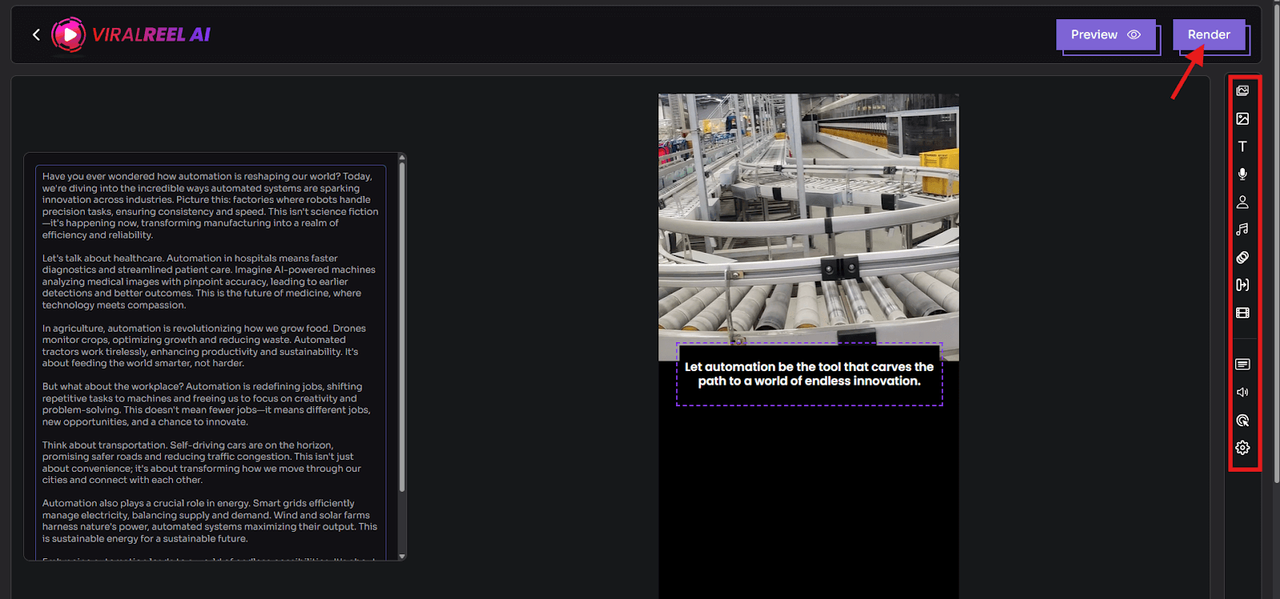
Task: Click the pill-shaped sticker icon in sidebar
Action: 1242,257
